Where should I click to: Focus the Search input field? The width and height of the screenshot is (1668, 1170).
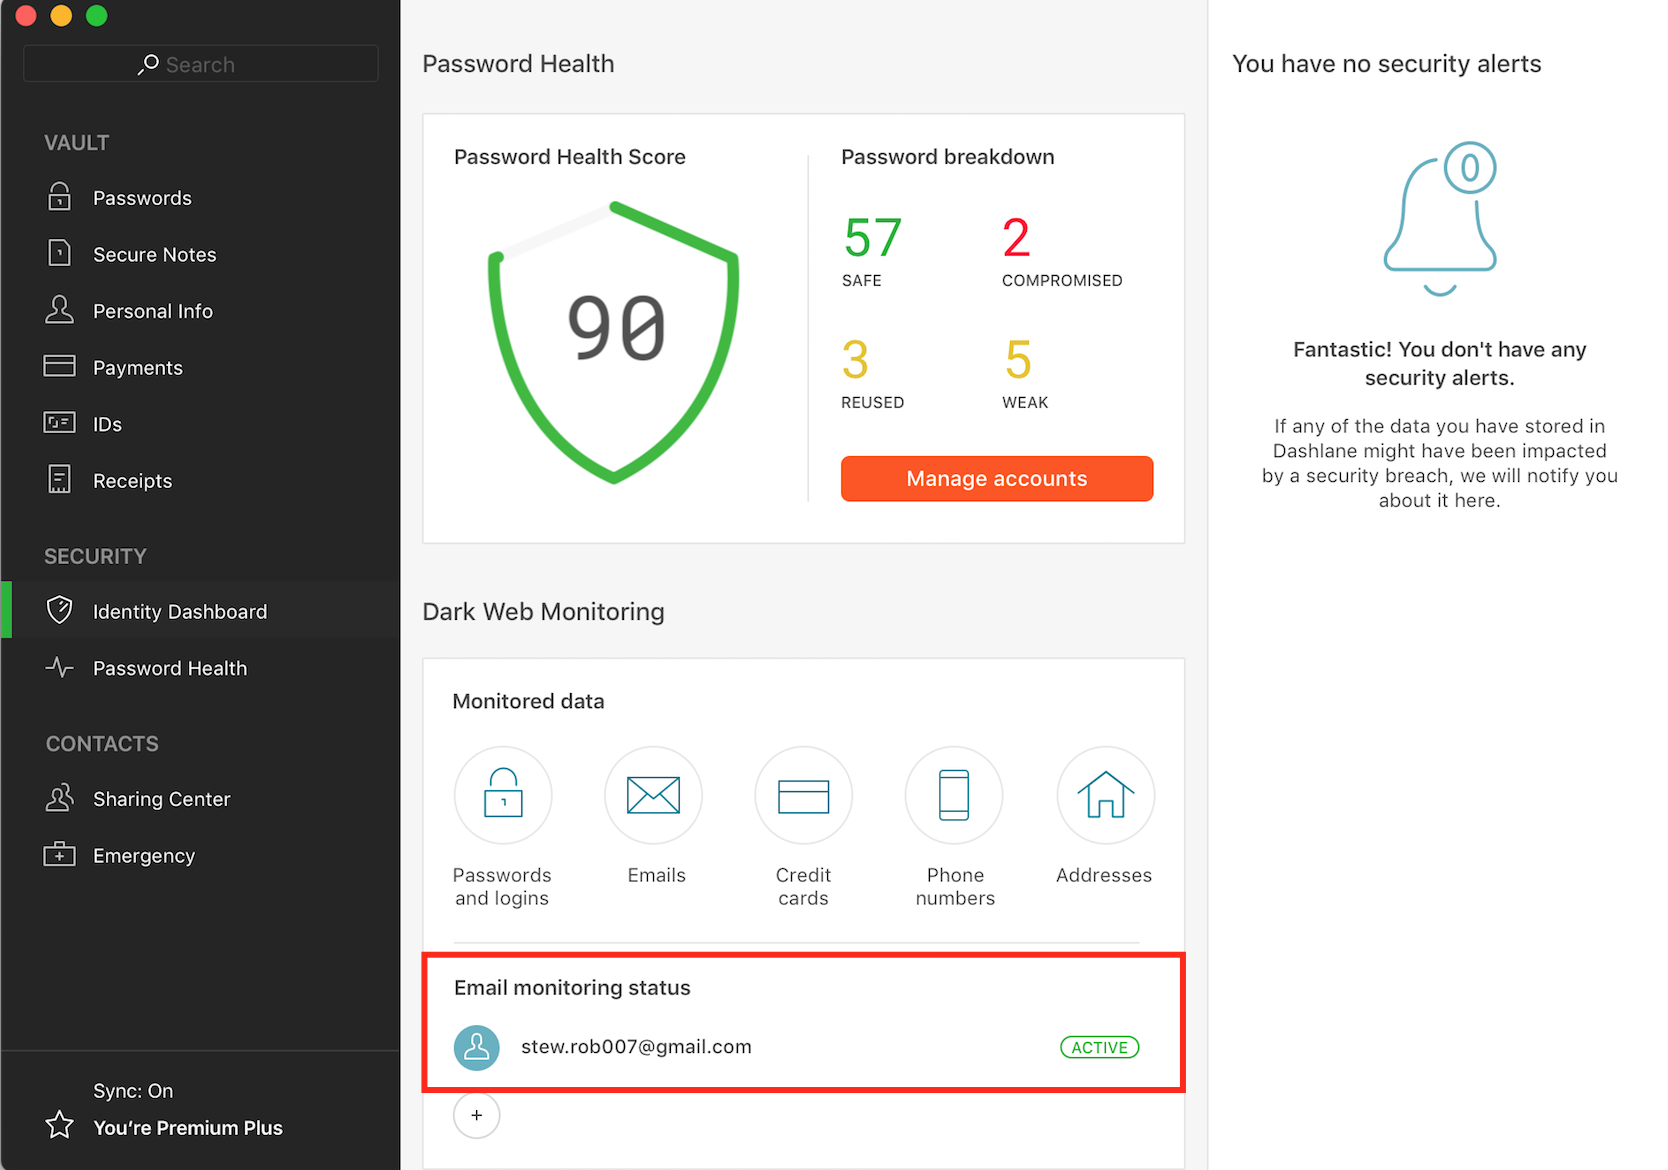click(201, 64)
